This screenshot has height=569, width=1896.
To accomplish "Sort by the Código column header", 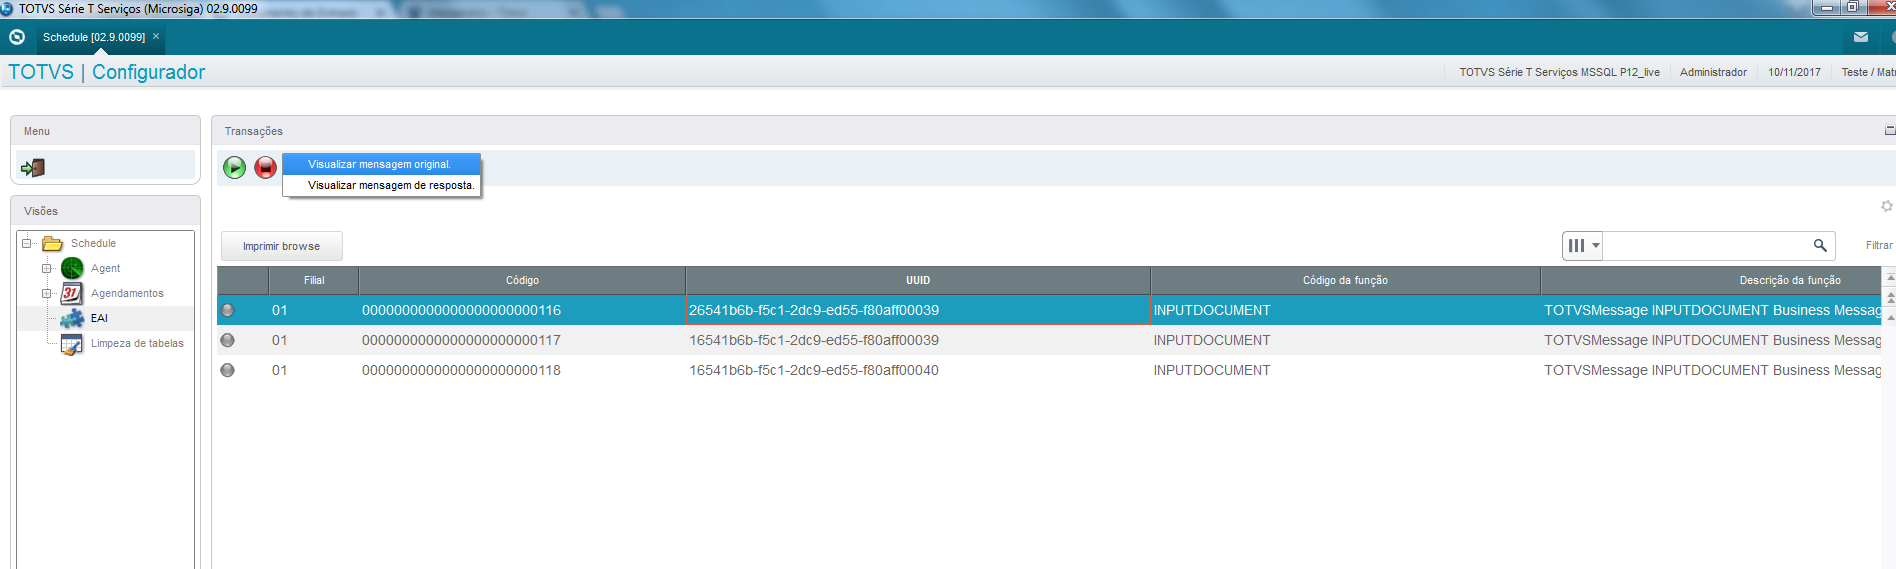I will pyautogui.click(x=522, y=280).
